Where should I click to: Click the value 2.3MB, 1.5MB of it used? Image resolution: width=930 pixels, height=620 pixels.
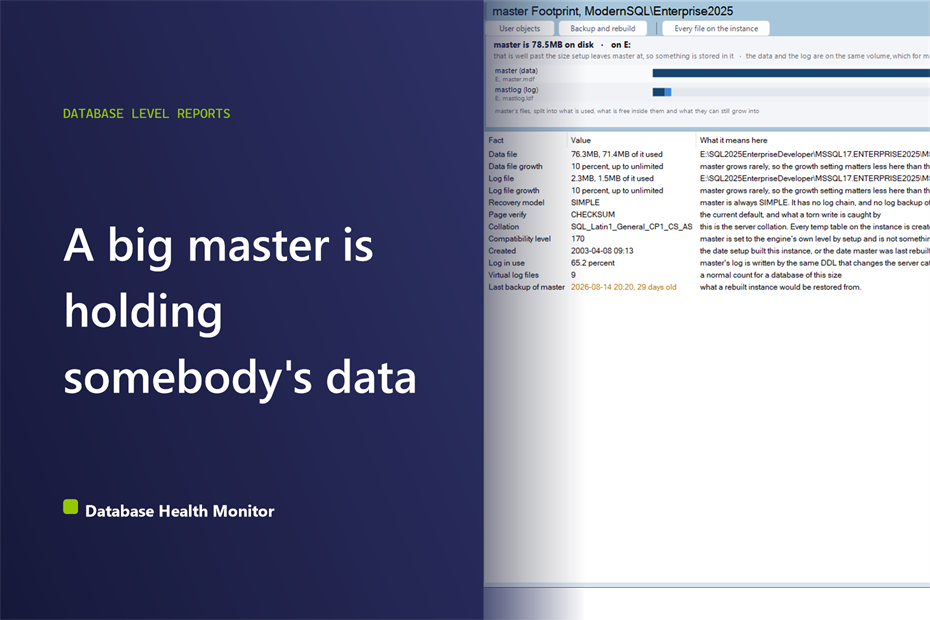(612, 179)
